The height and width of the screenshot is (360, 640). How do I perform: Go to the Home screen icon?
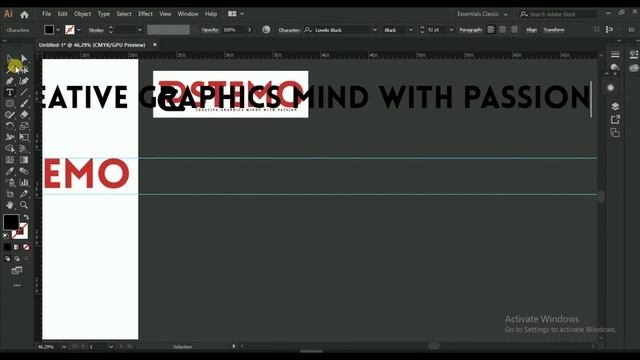[x=24, y=15]
